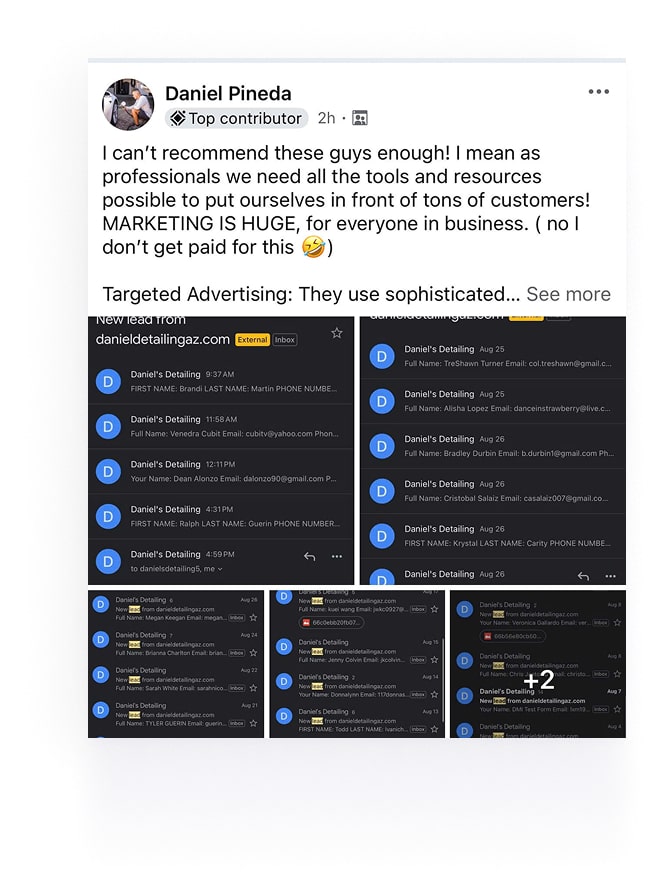This screenshot has width=666, height=889.
Task: Click reply arrow on 4:59 PM email
Action: [x=309, y=556]
